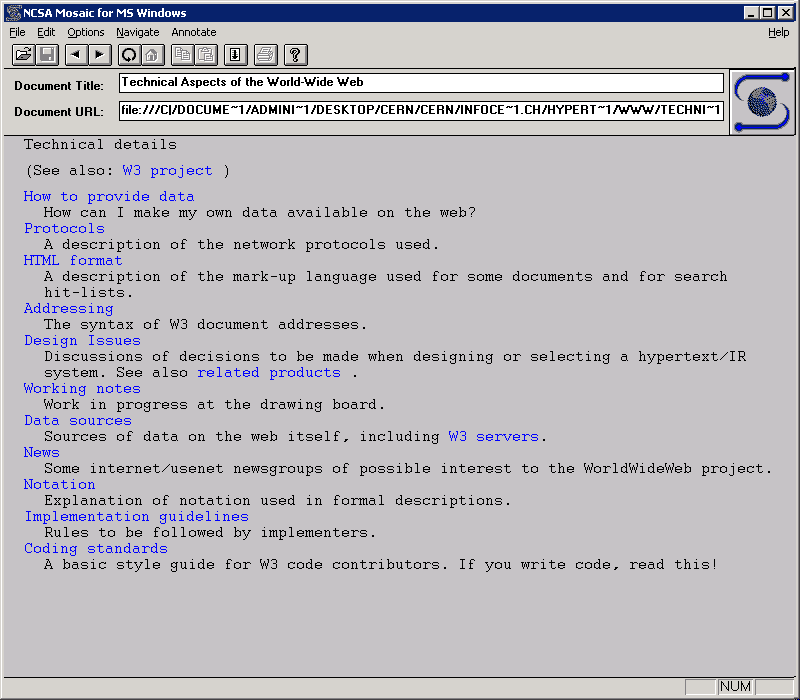Open the Notation link

(59, 484)
